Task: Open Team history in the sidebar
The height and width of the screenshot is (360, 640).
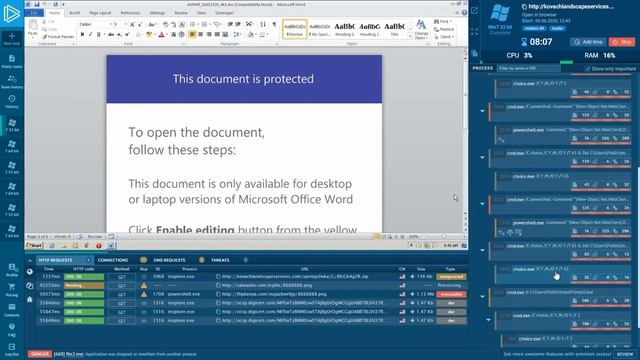Action: (x=12, y=82)
